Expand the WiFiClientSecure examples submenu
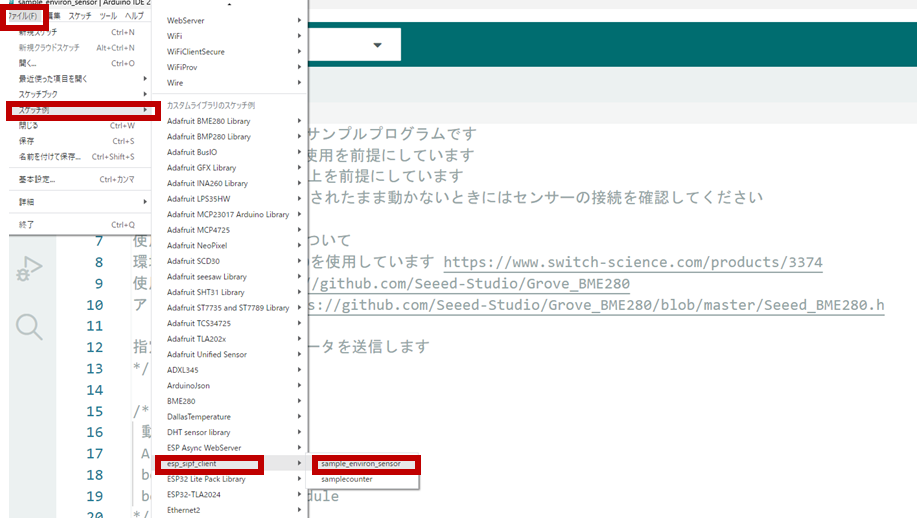917x518 pixels. (230, 51)
